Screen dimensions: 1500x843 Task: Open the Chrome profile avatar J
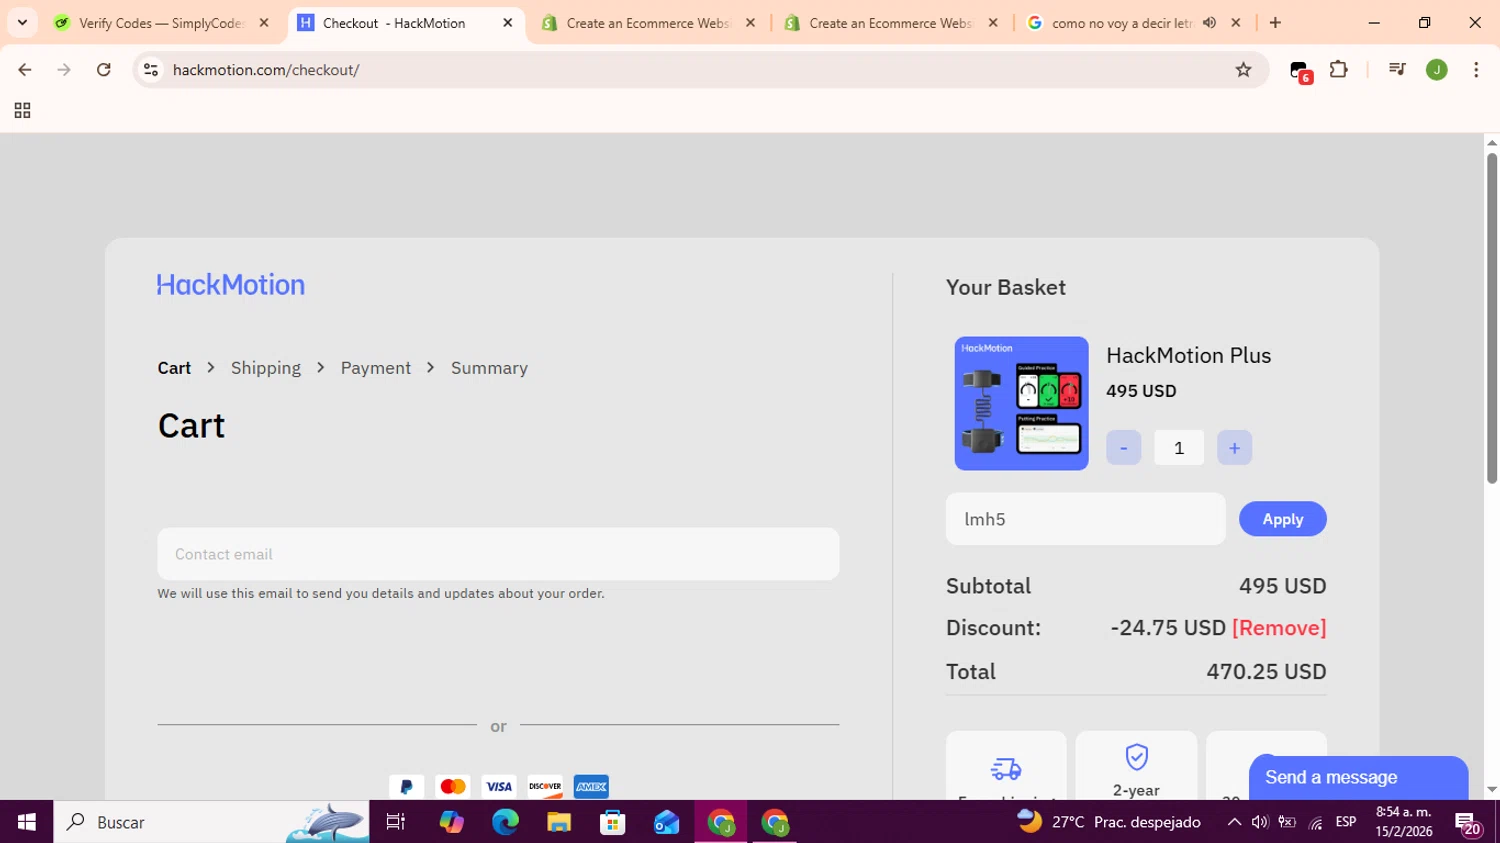(1437, 70)
